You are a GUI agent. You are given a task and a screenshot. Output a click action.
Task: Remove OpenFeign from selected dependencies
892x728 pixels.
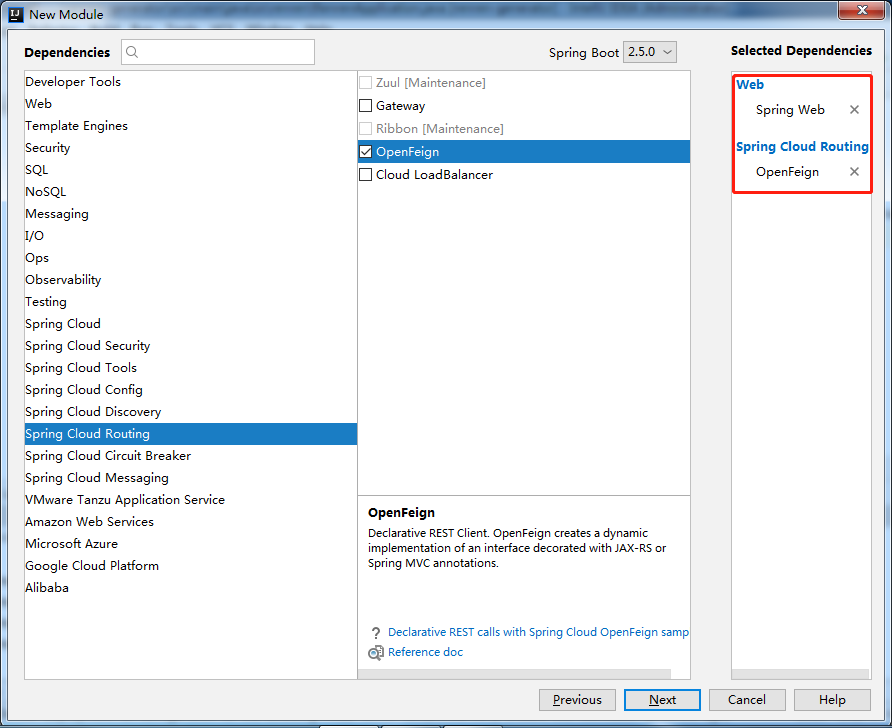(x=854, y=172)
